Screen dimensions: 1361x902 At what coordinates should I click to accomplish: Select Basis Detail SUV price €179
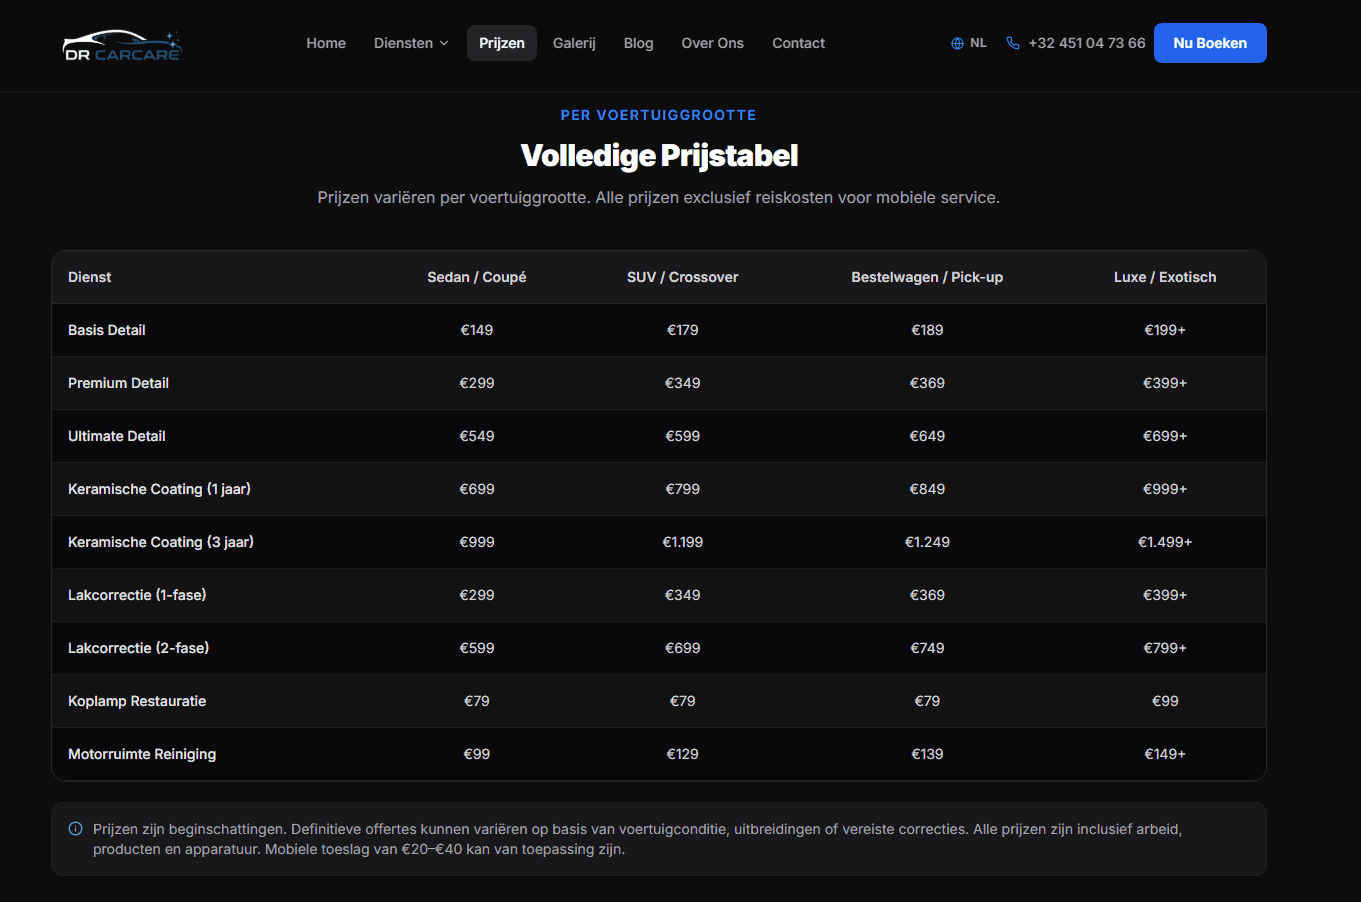coord(683,330)
